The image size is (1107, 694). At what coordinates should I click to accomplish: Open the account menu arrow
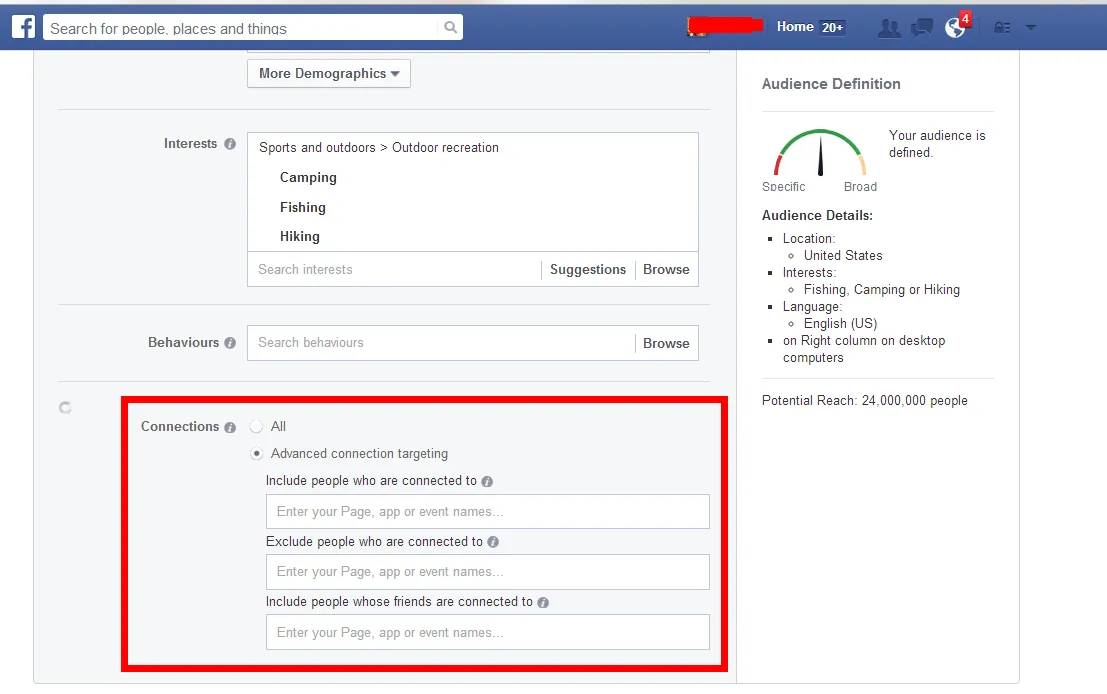point(1031,28)
